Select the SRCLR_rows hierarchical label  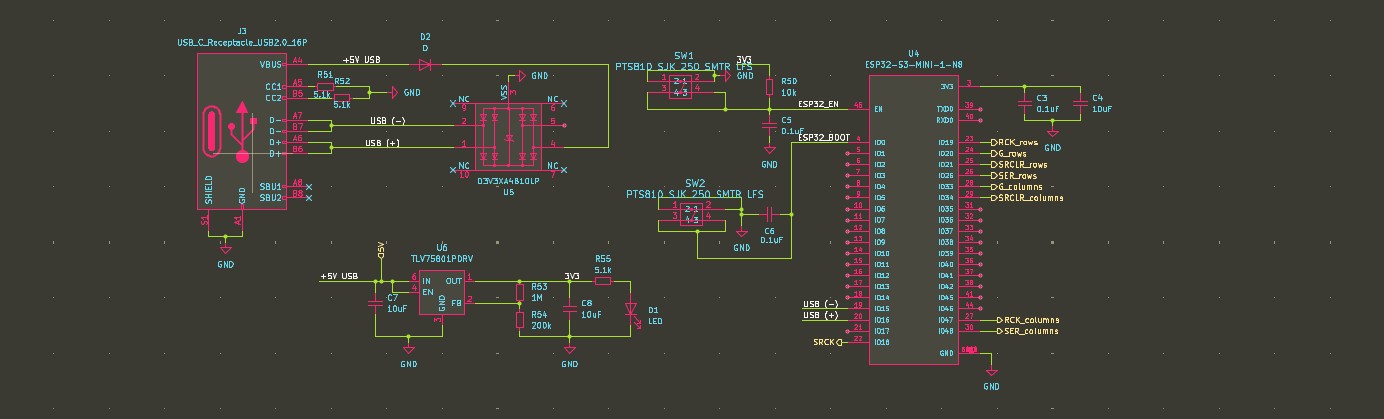1018,165
